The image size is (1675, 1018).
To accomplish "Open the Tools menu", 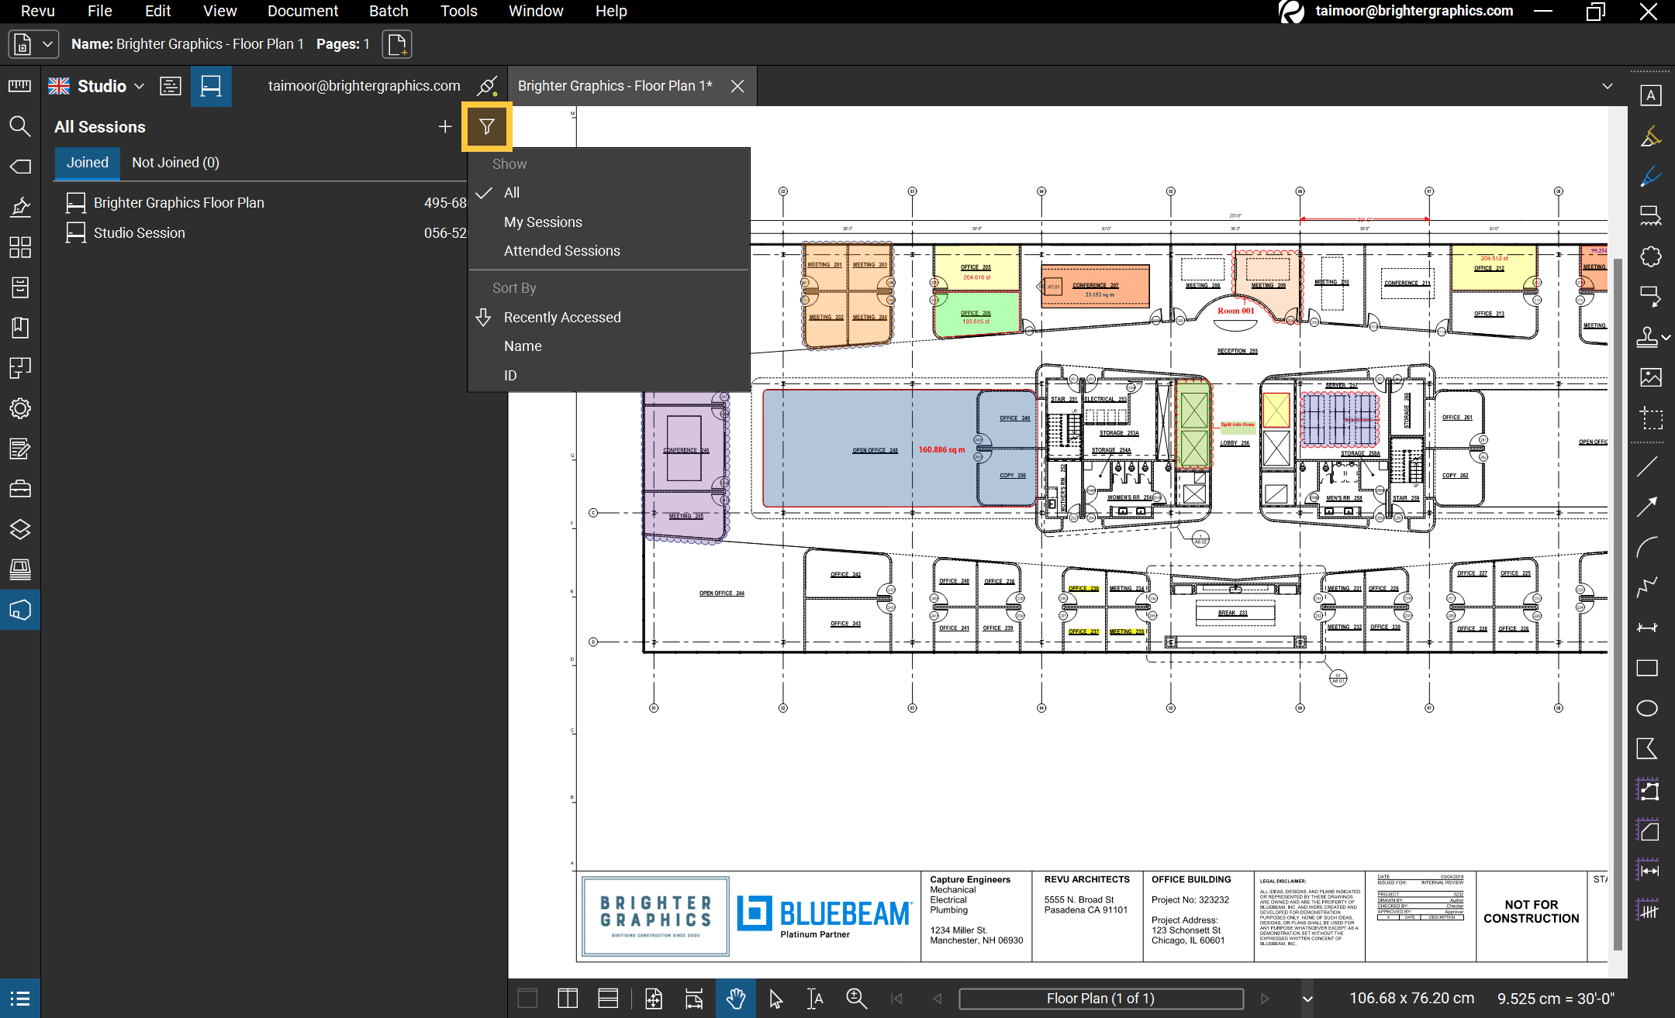I will tap(458, 11).
